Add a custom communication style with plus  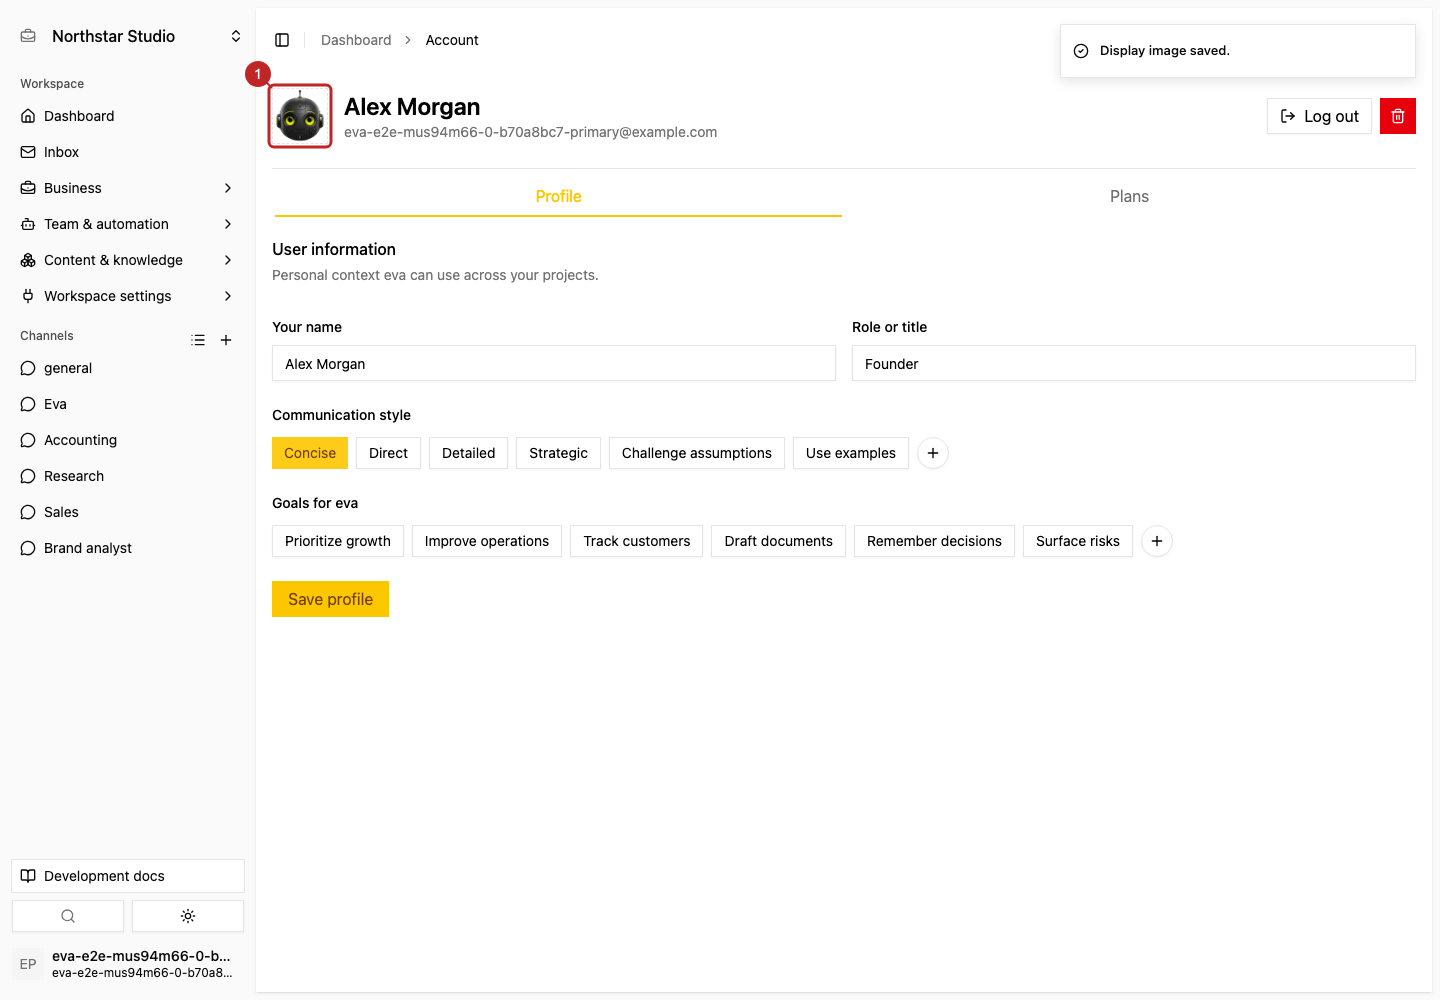(x=933, y=453)
